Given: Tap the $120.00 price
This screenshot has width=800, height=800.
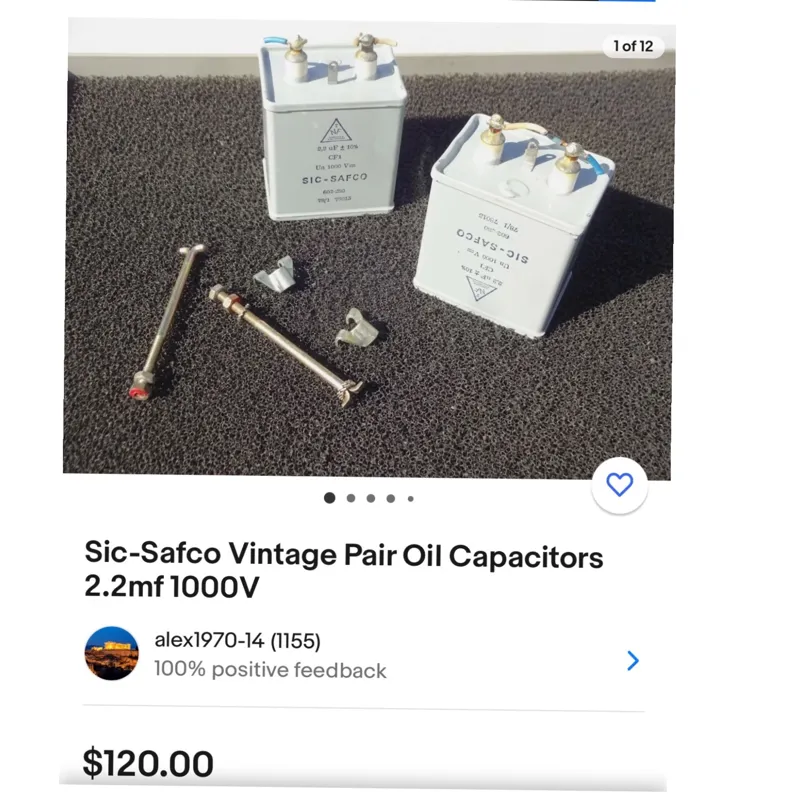Looking at the screenshot, I should tap(148, 764).
